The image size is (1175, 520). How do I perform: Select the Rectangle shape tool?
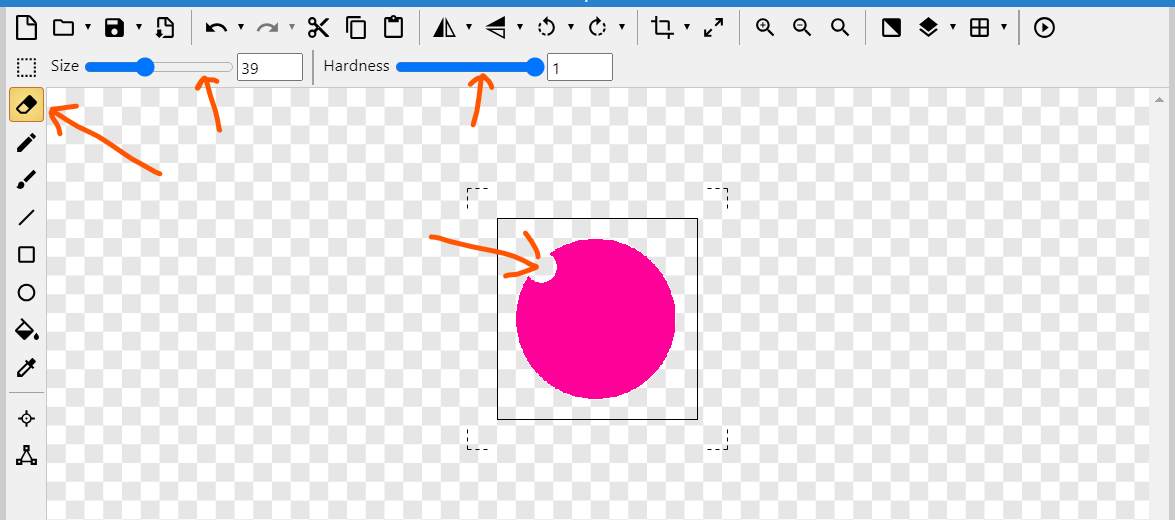pos(26,255)
